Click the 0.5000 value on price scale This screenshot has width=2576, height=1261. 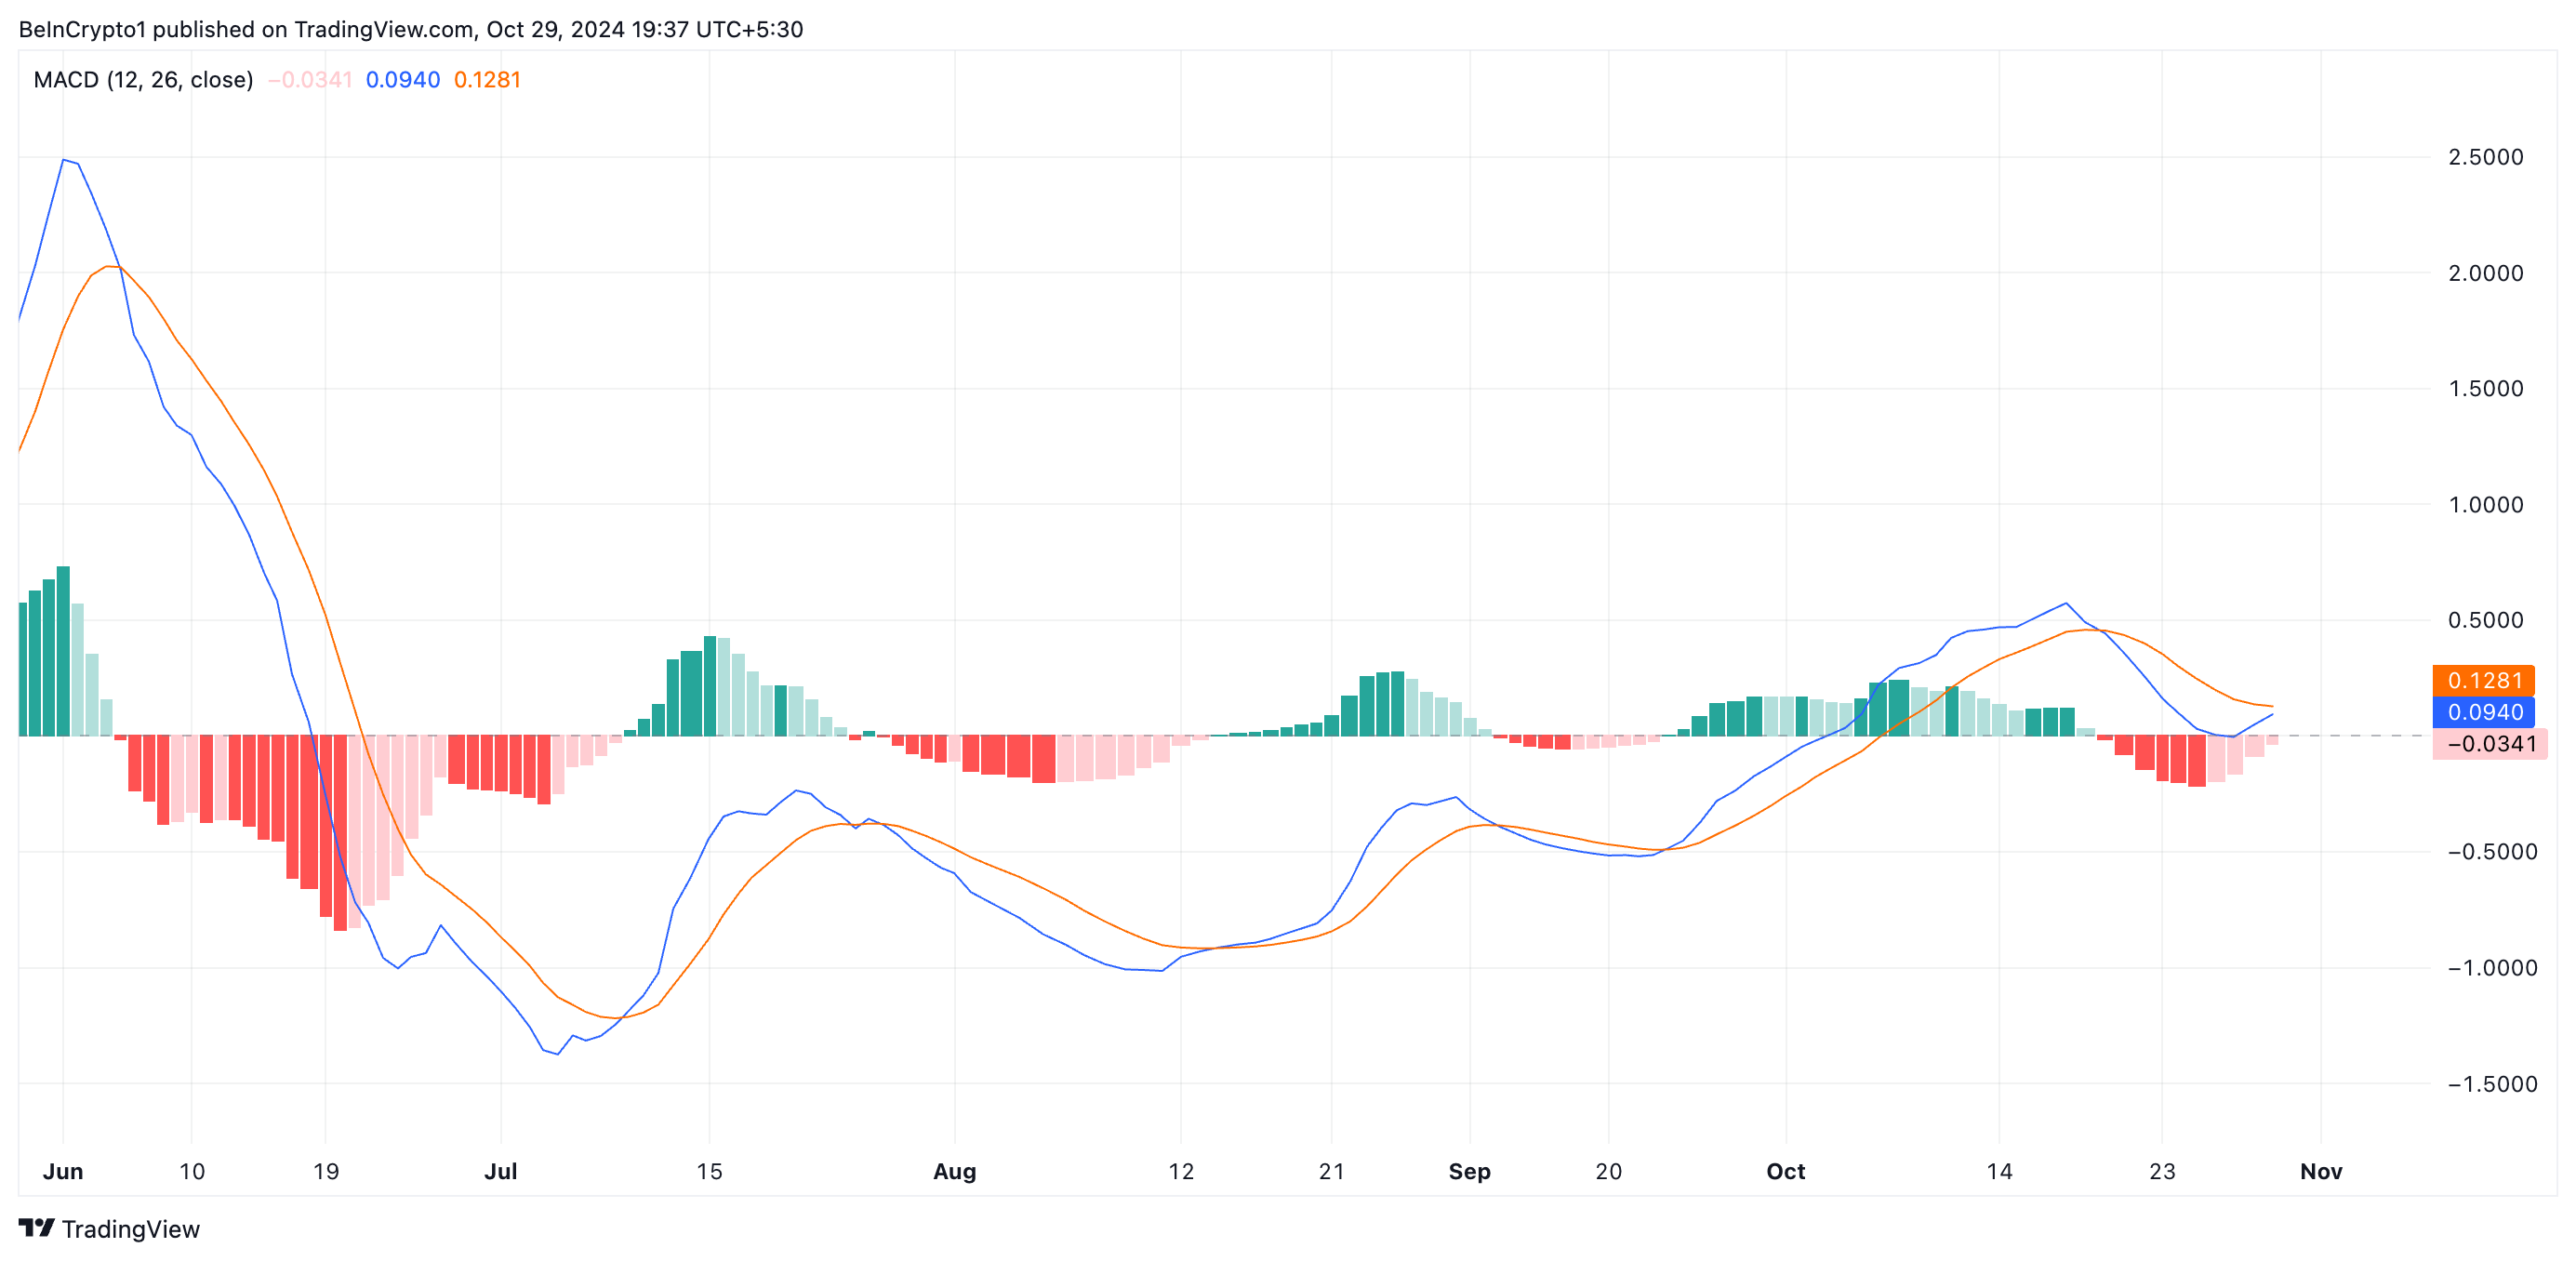[2485, 620]
